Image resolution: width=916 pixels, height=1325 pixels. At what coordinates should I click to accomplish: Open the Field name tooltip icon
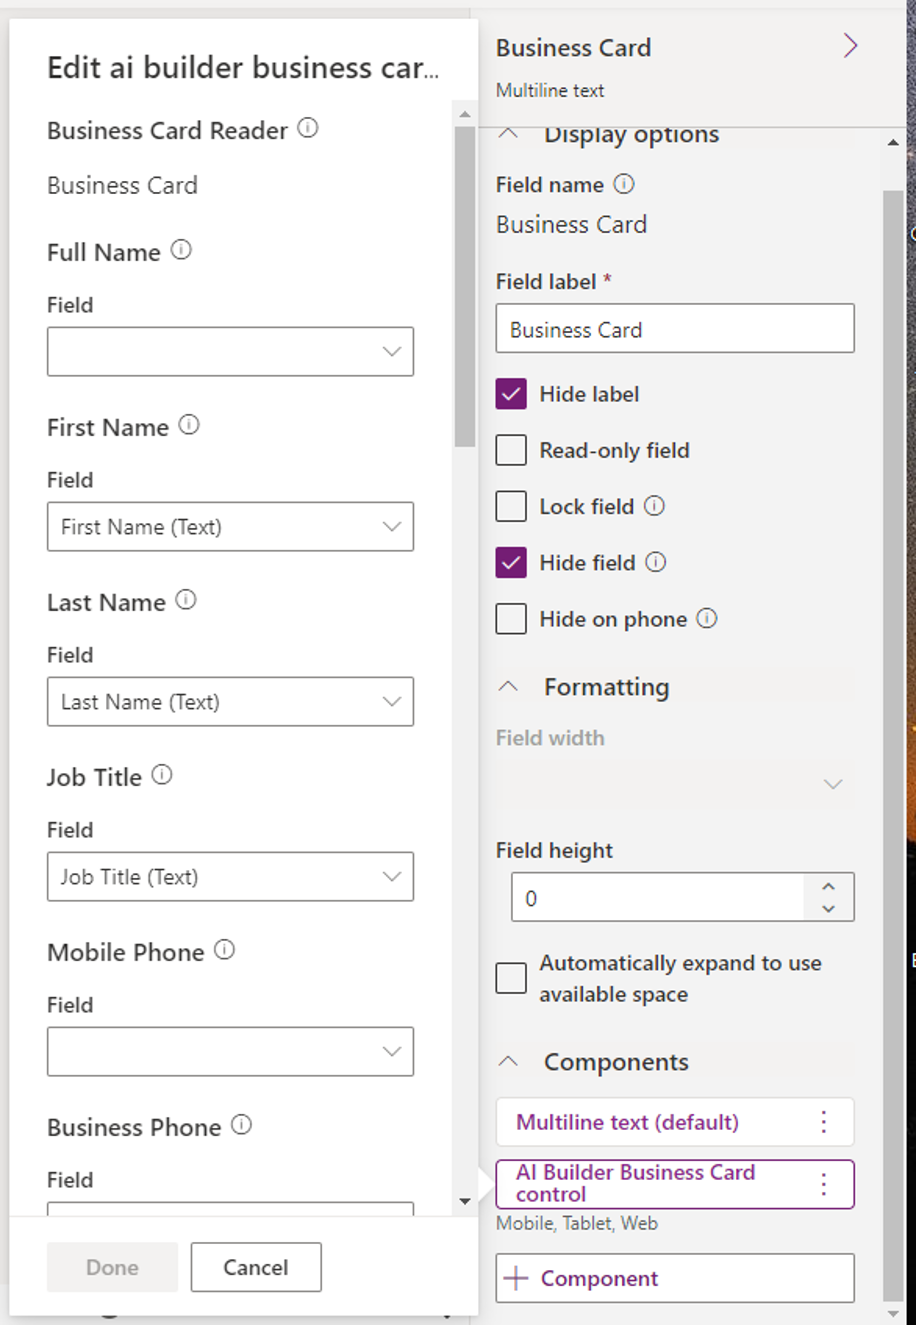click(625, 183)
